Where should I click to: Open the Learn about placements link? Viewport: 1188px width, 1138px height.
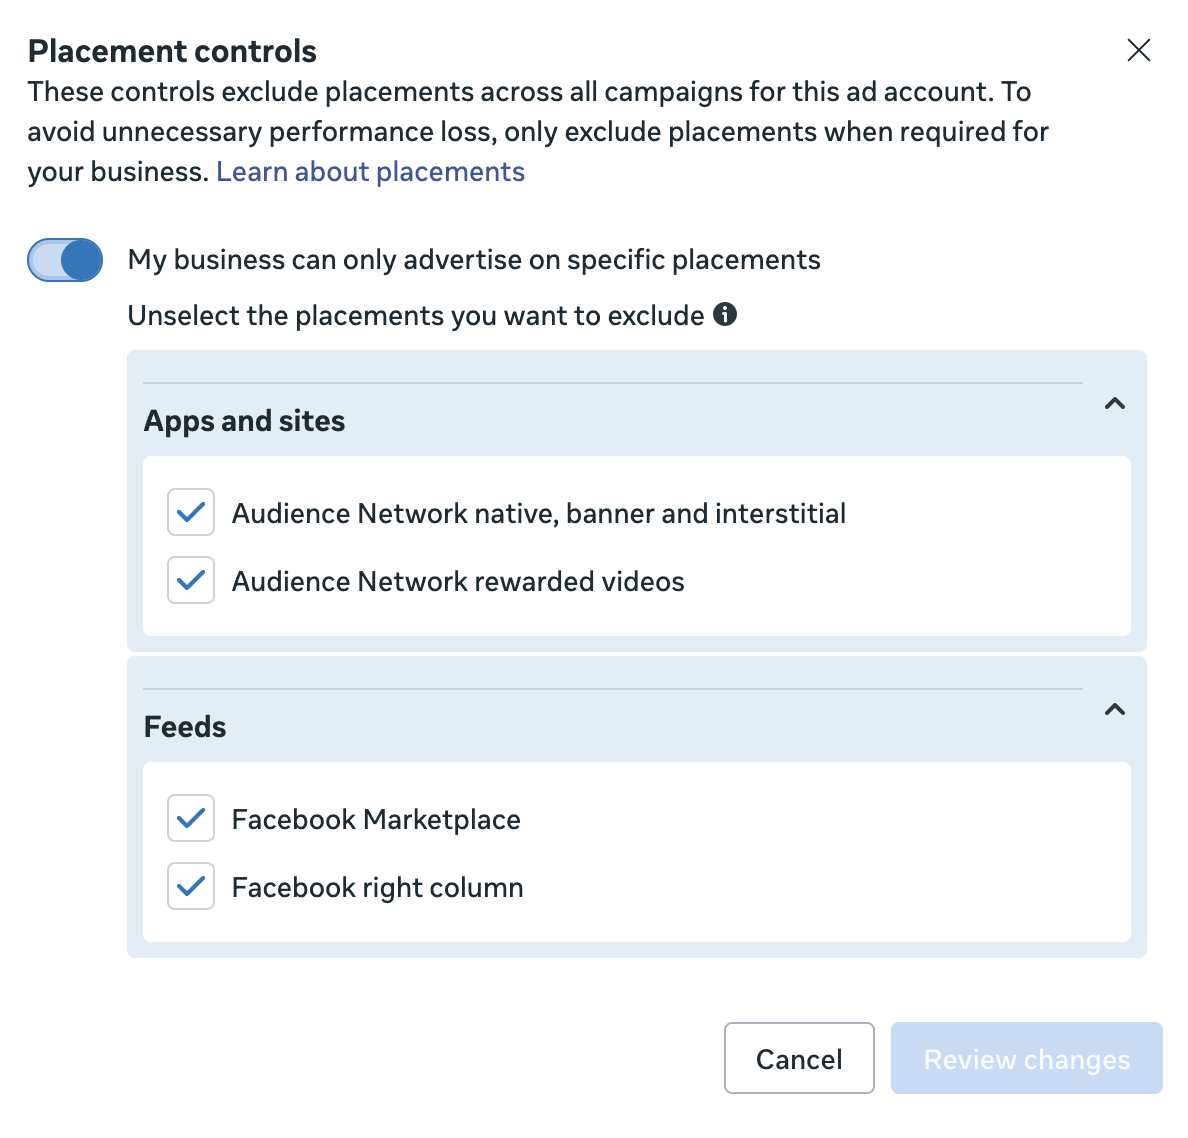point(370,172)
